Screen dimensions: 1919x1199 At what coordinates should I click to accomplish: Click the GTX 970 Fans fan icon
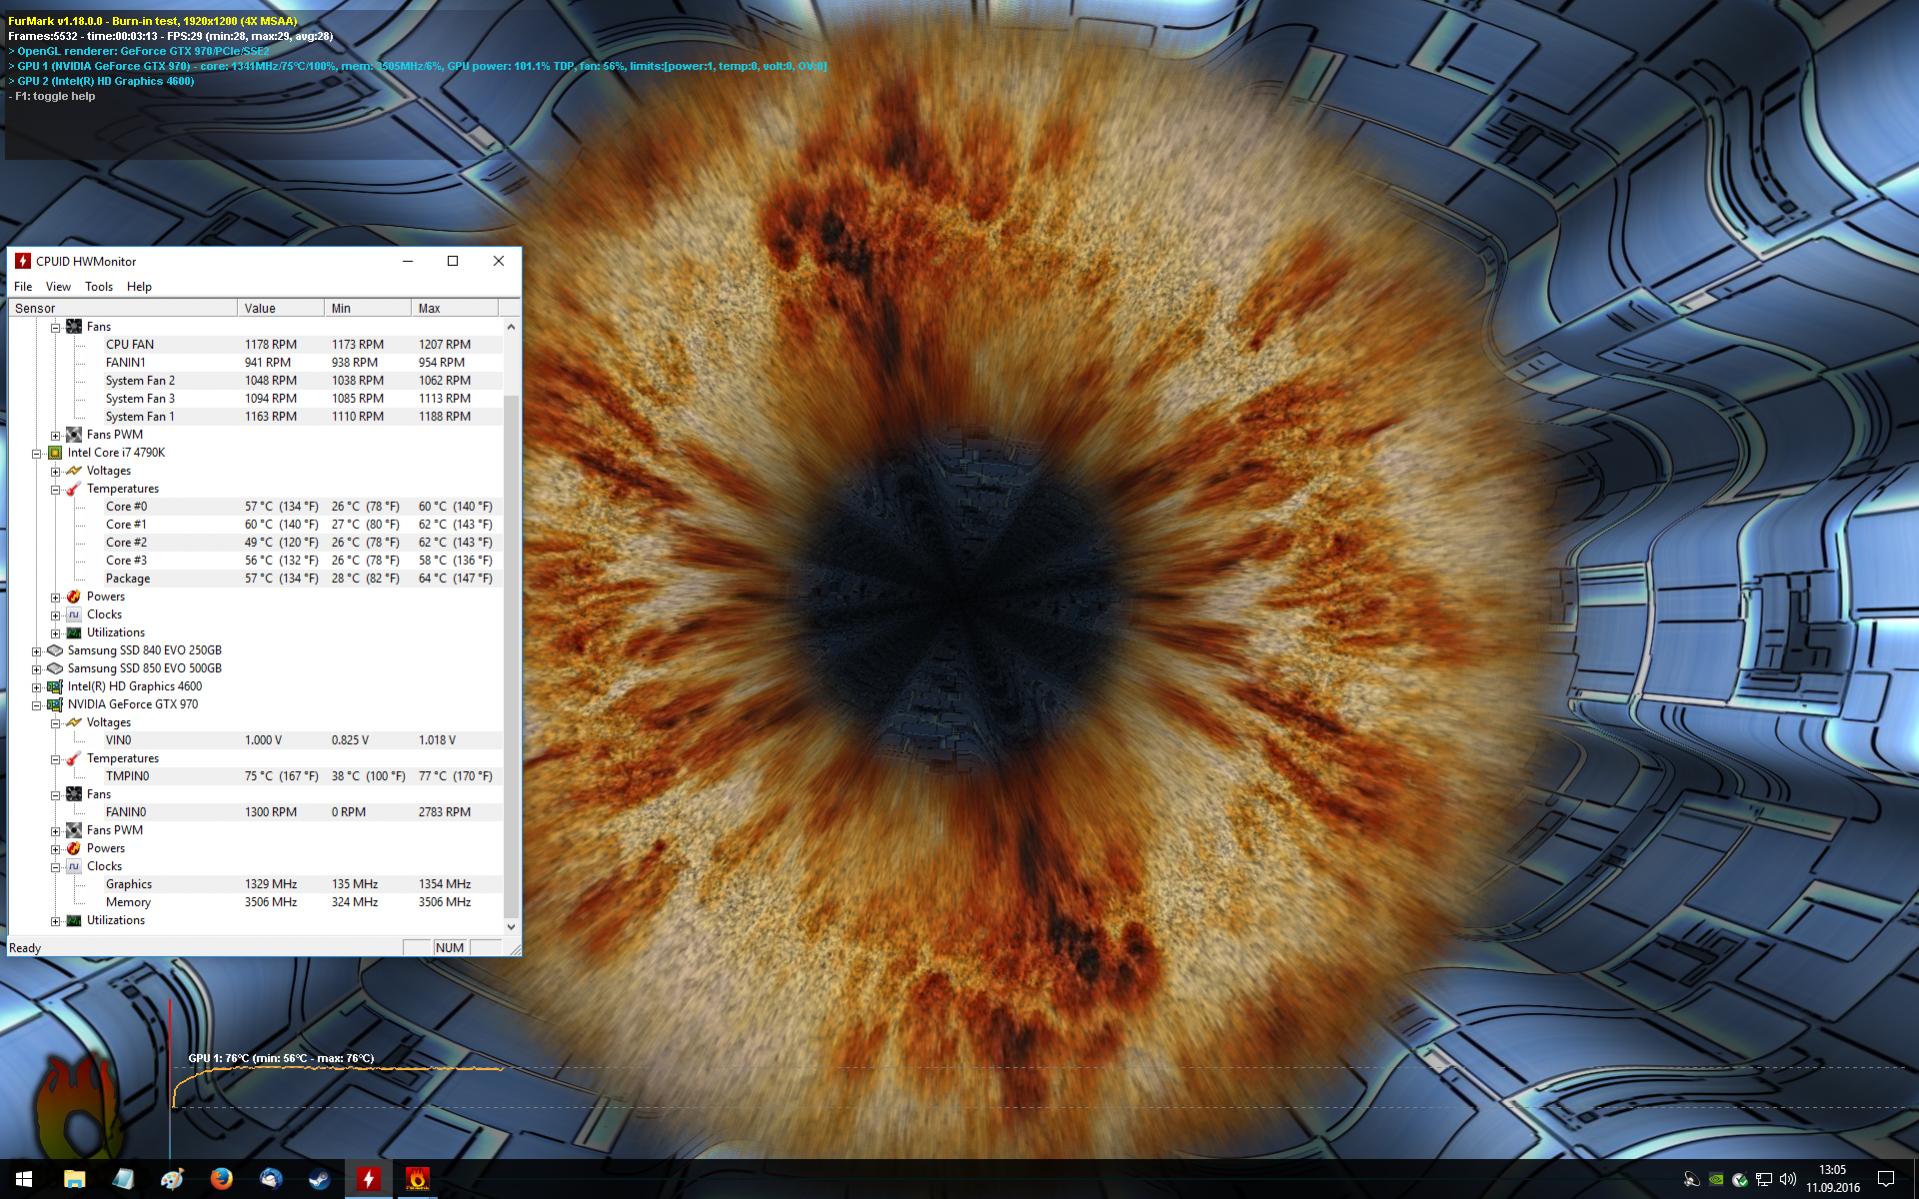[73, 795]
